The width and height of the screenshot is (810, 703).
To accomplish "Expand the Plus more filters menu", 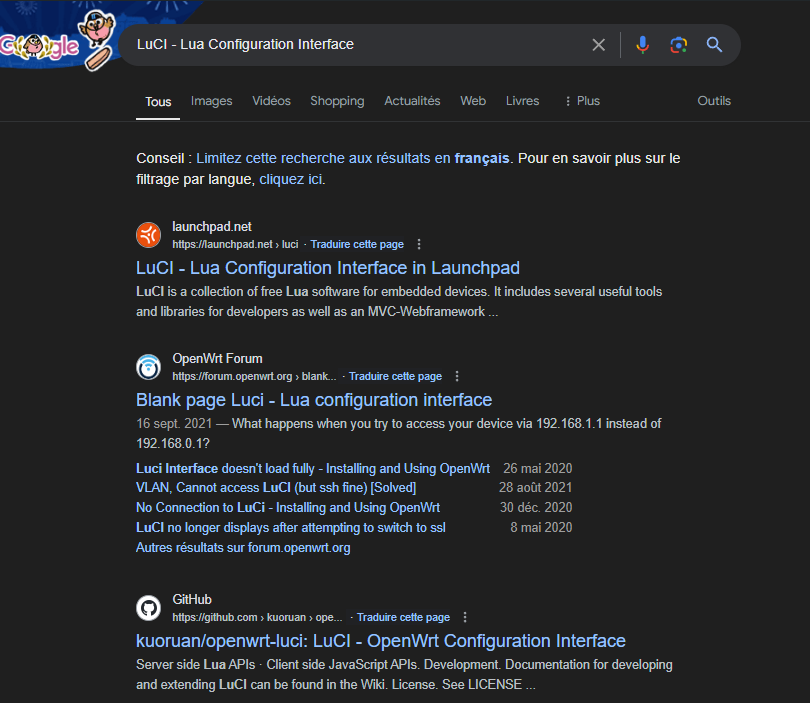I will pos(582,101).
